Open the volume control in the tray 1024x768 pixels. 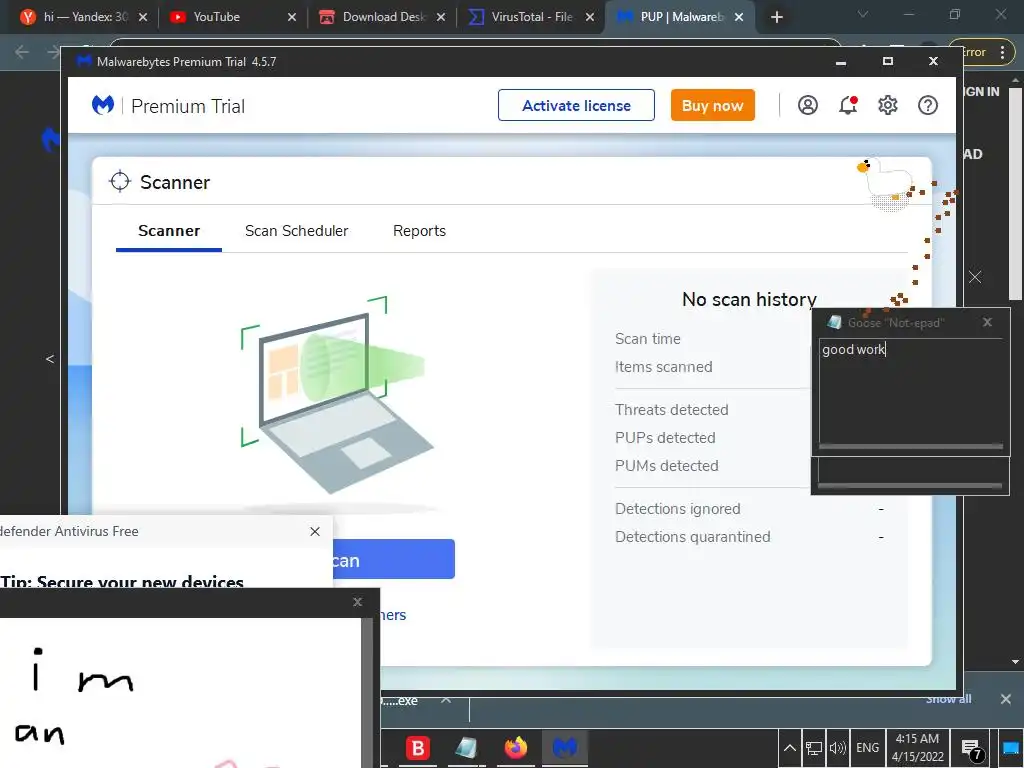837,748
